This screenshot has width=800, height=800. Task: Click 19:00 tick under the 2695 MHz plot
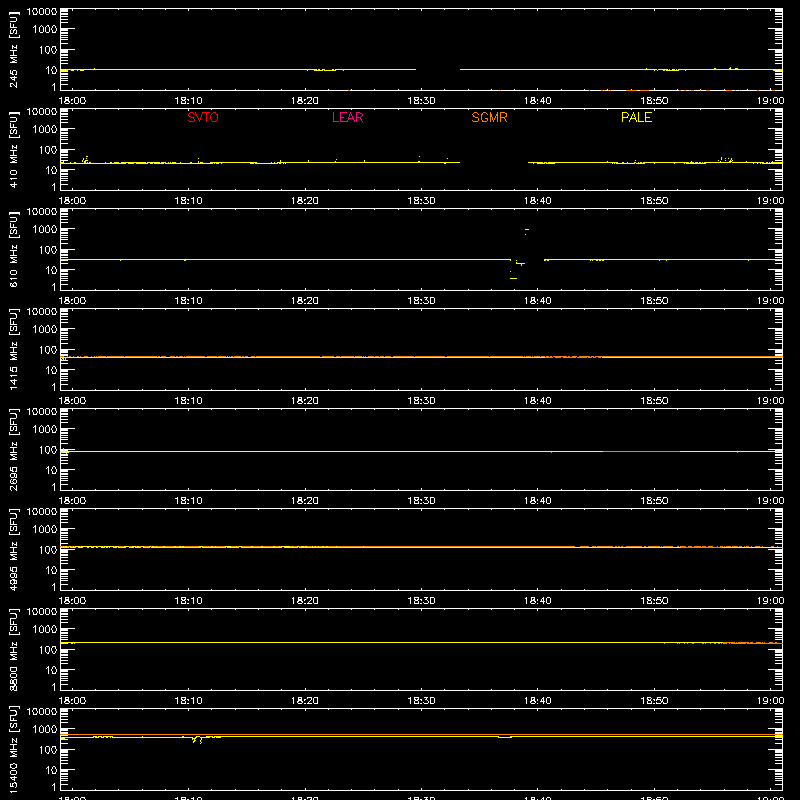(x=770, y=501)
